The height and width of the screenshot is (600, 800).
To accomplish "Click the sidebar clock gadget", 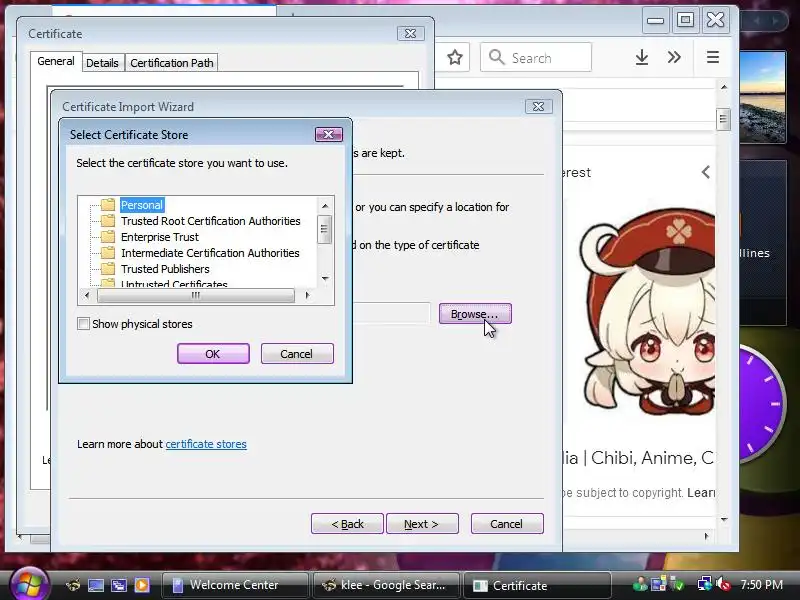I will coord(763,403).
